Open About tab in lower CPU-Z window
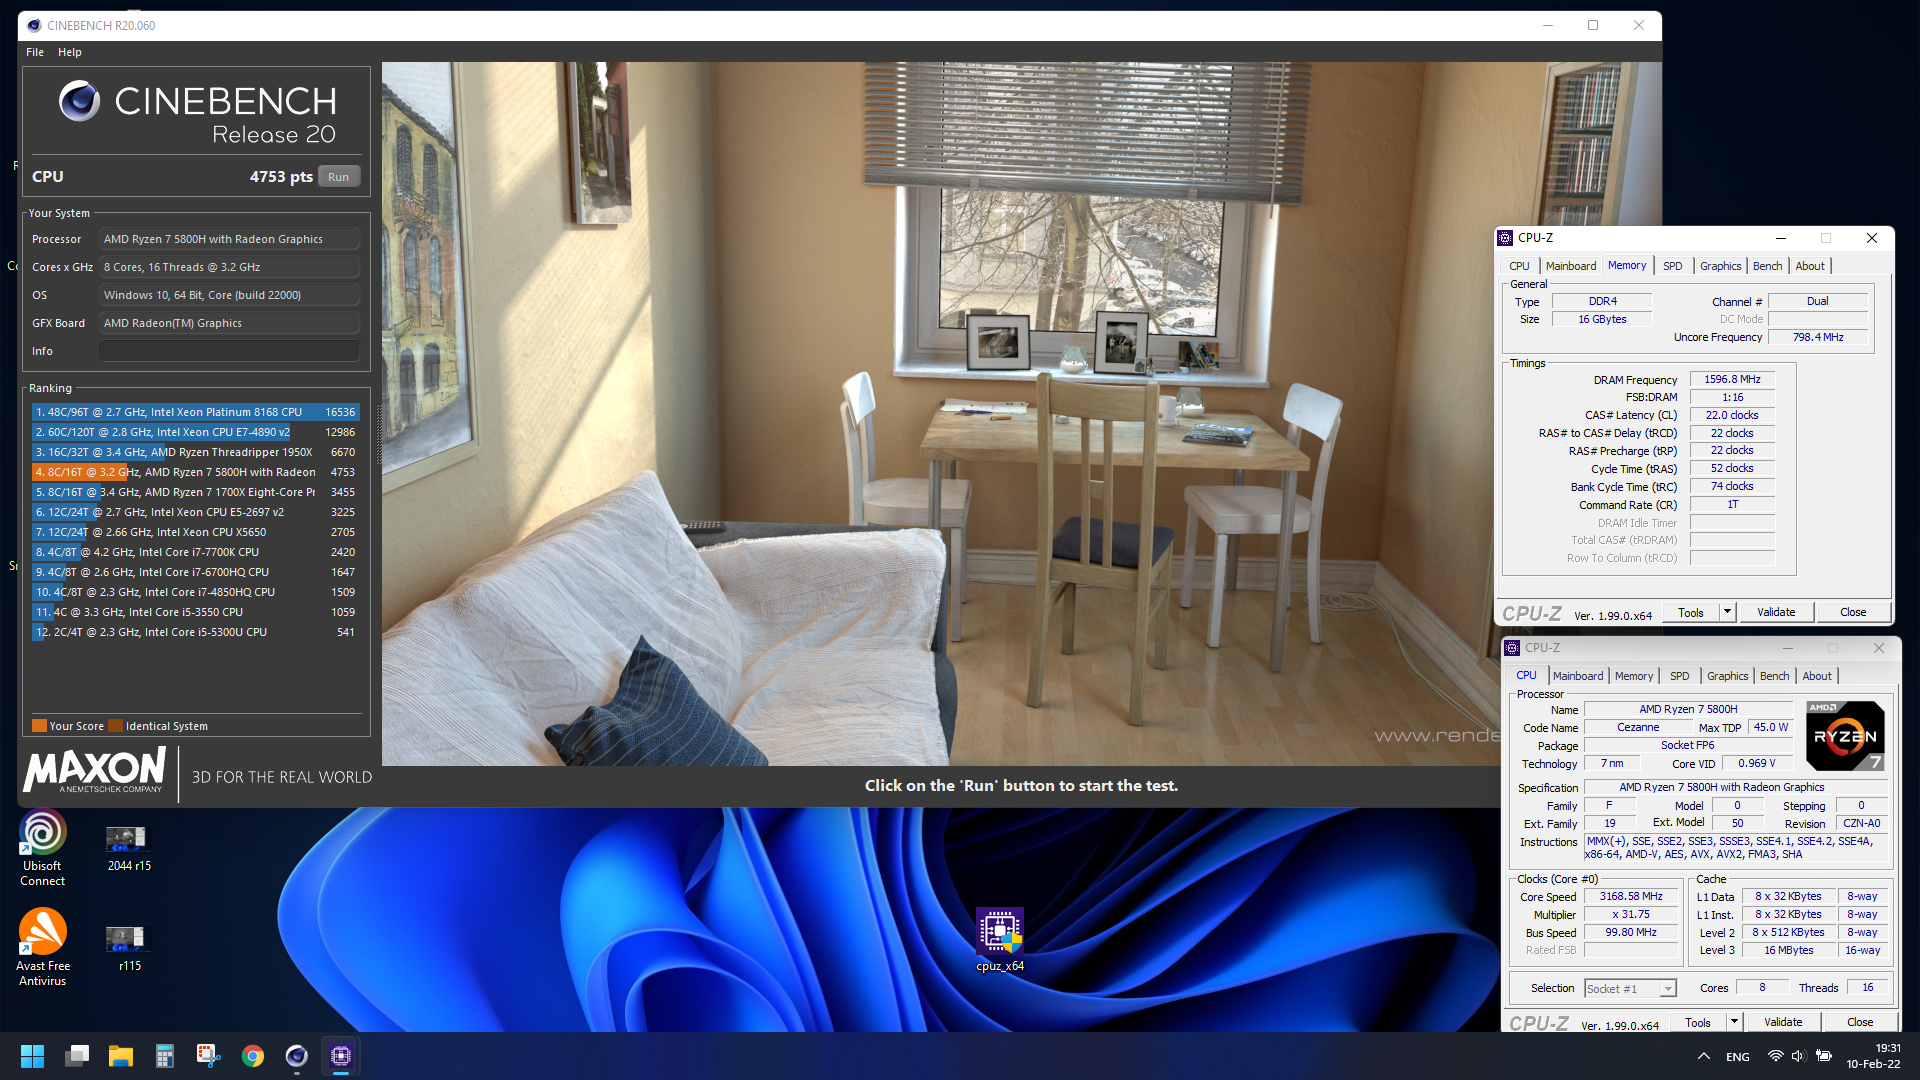1920x1080 pixels. (1816, 677)
